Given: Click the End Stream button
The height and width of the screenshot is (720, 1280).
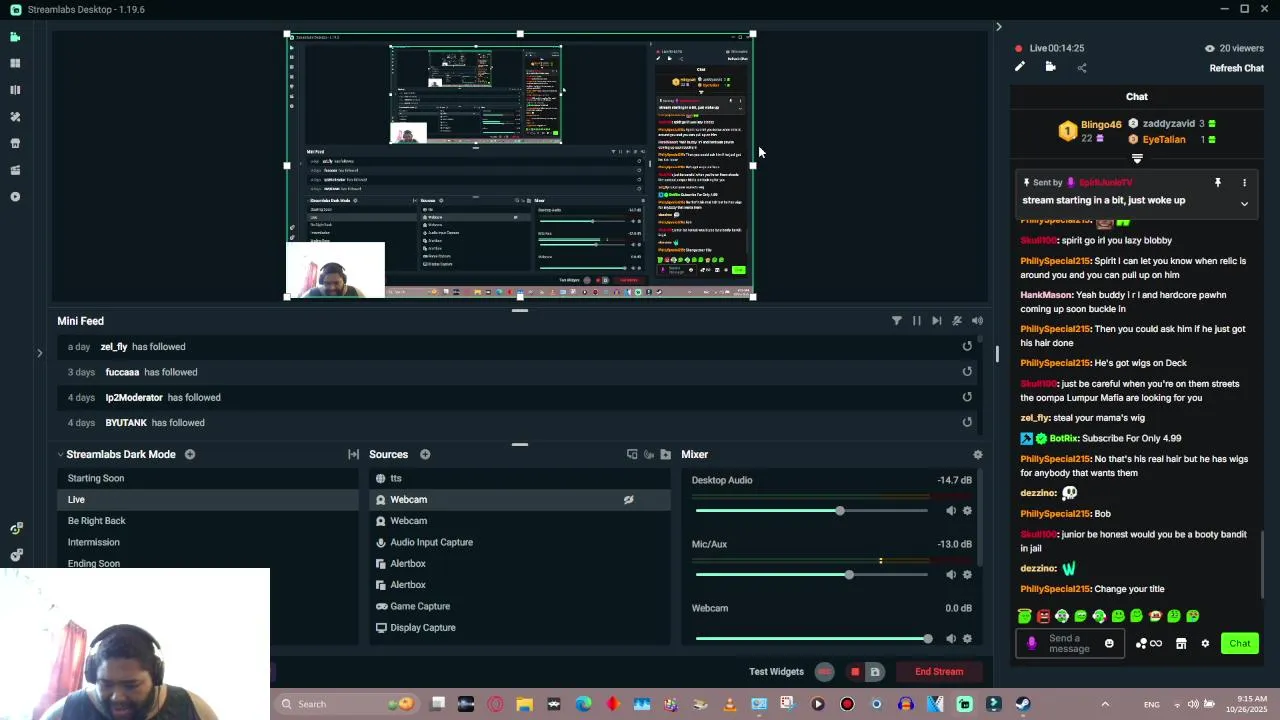Looking at the screenshot, I should (939, 672).
